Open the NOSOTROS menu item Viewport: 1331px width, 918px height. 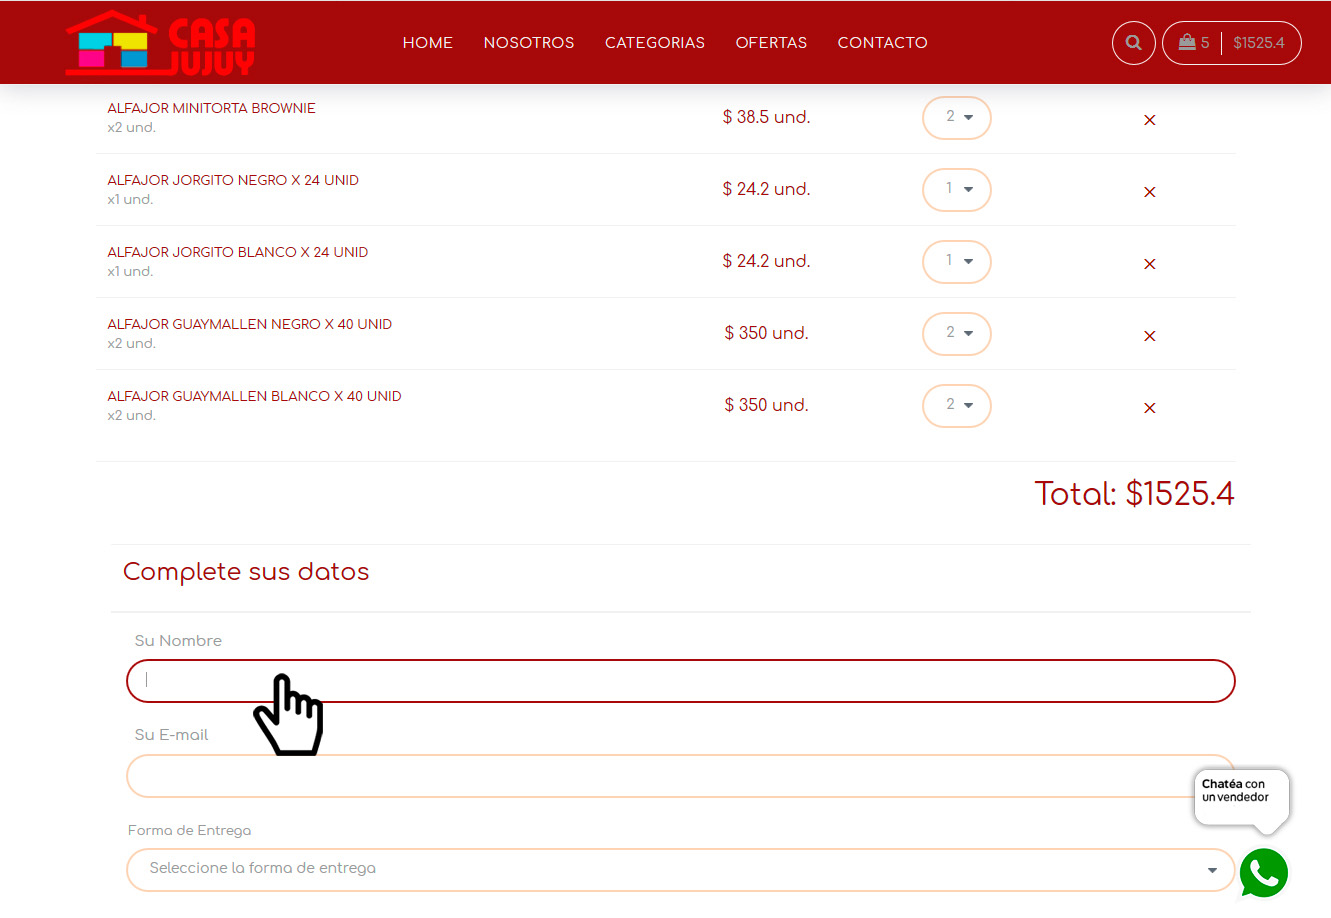[x=529, y=43]
